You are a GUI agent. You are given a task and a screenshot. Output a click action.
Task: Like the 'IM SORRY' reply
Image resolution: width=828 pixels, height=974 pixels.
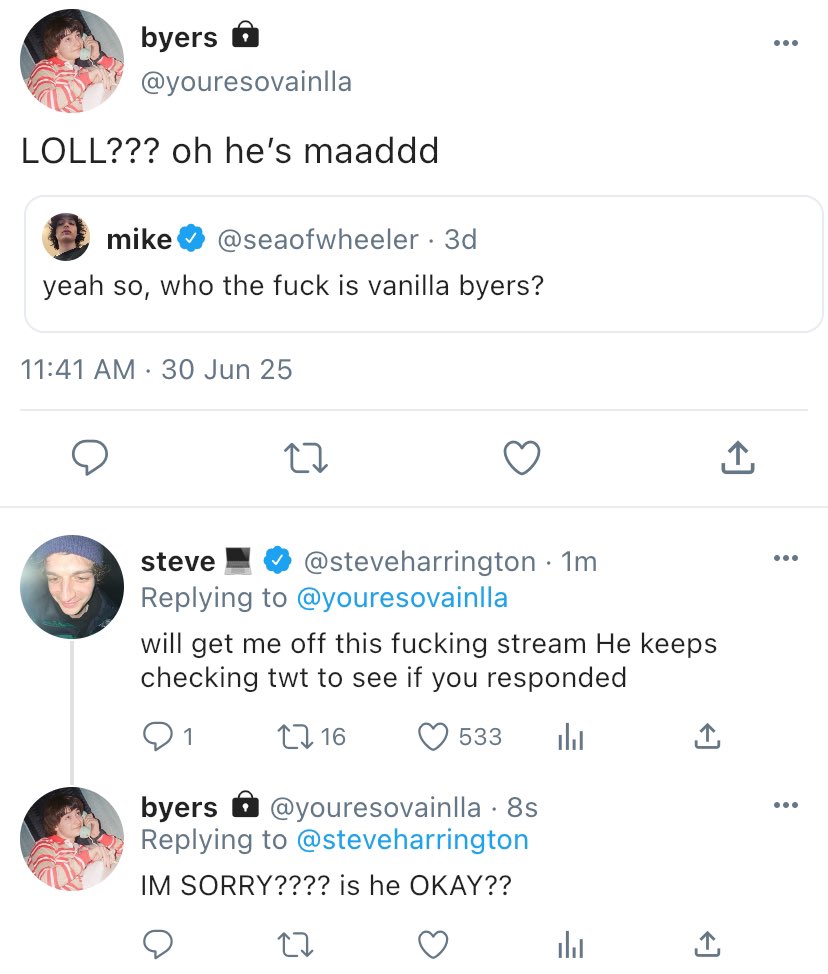click(x=433, y=943)
